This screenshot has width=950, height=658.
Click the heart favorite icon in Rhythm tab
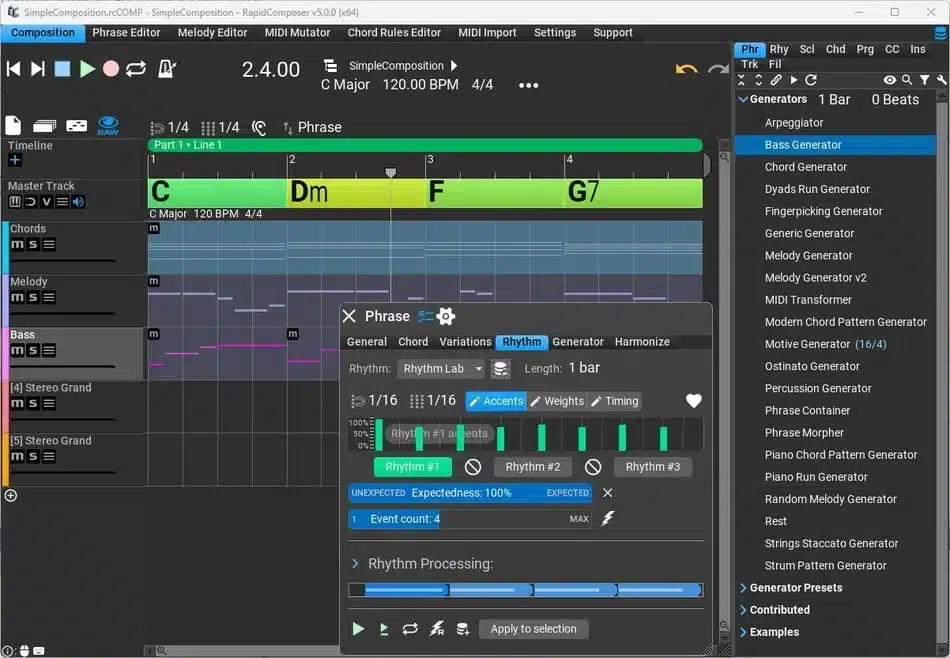(693, 401)
